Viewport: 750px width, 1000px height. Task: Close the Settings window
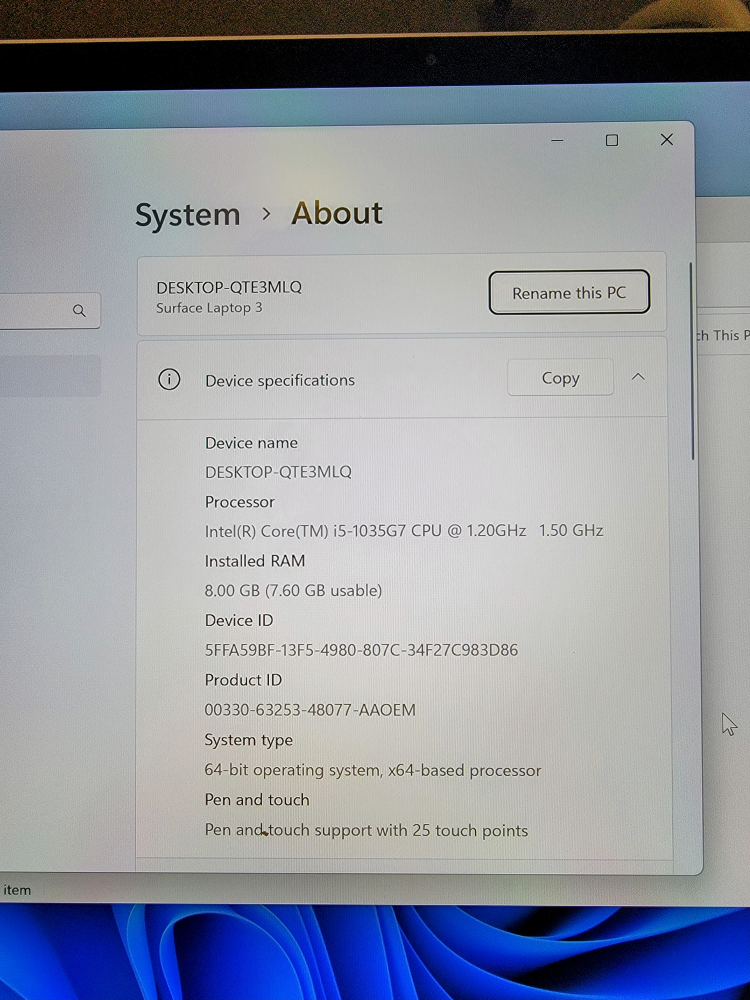pos(666,139)
